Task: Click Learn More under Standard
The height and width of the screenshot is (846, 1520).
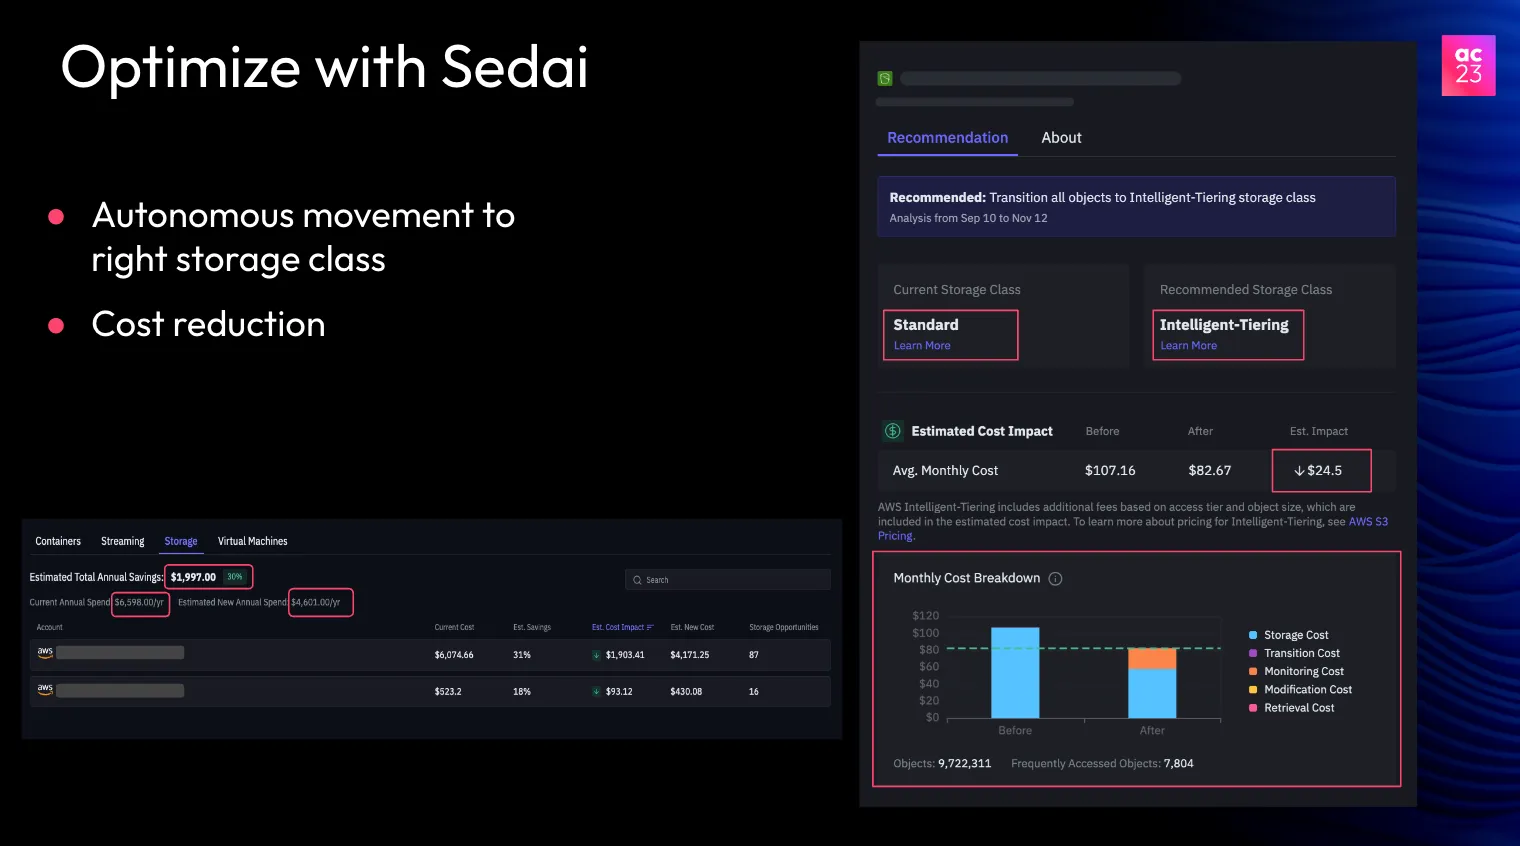Action: tap(922, 346)
